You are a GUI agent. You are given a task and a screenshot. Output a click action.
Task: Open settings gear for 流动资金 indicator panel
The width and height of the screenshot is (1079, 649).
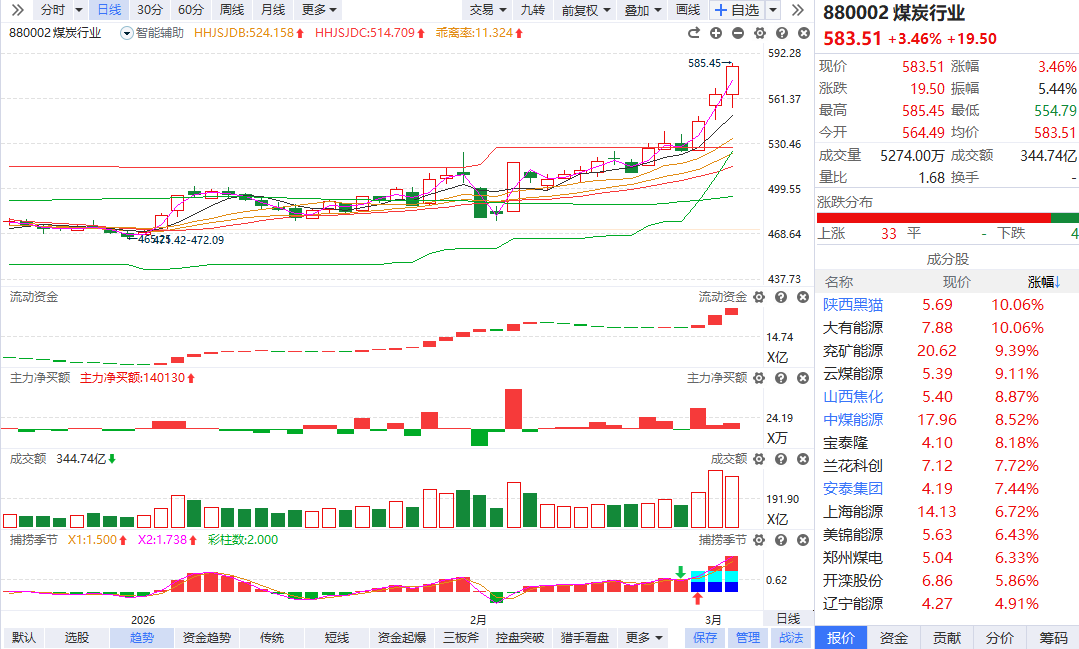tap(759, 297)
